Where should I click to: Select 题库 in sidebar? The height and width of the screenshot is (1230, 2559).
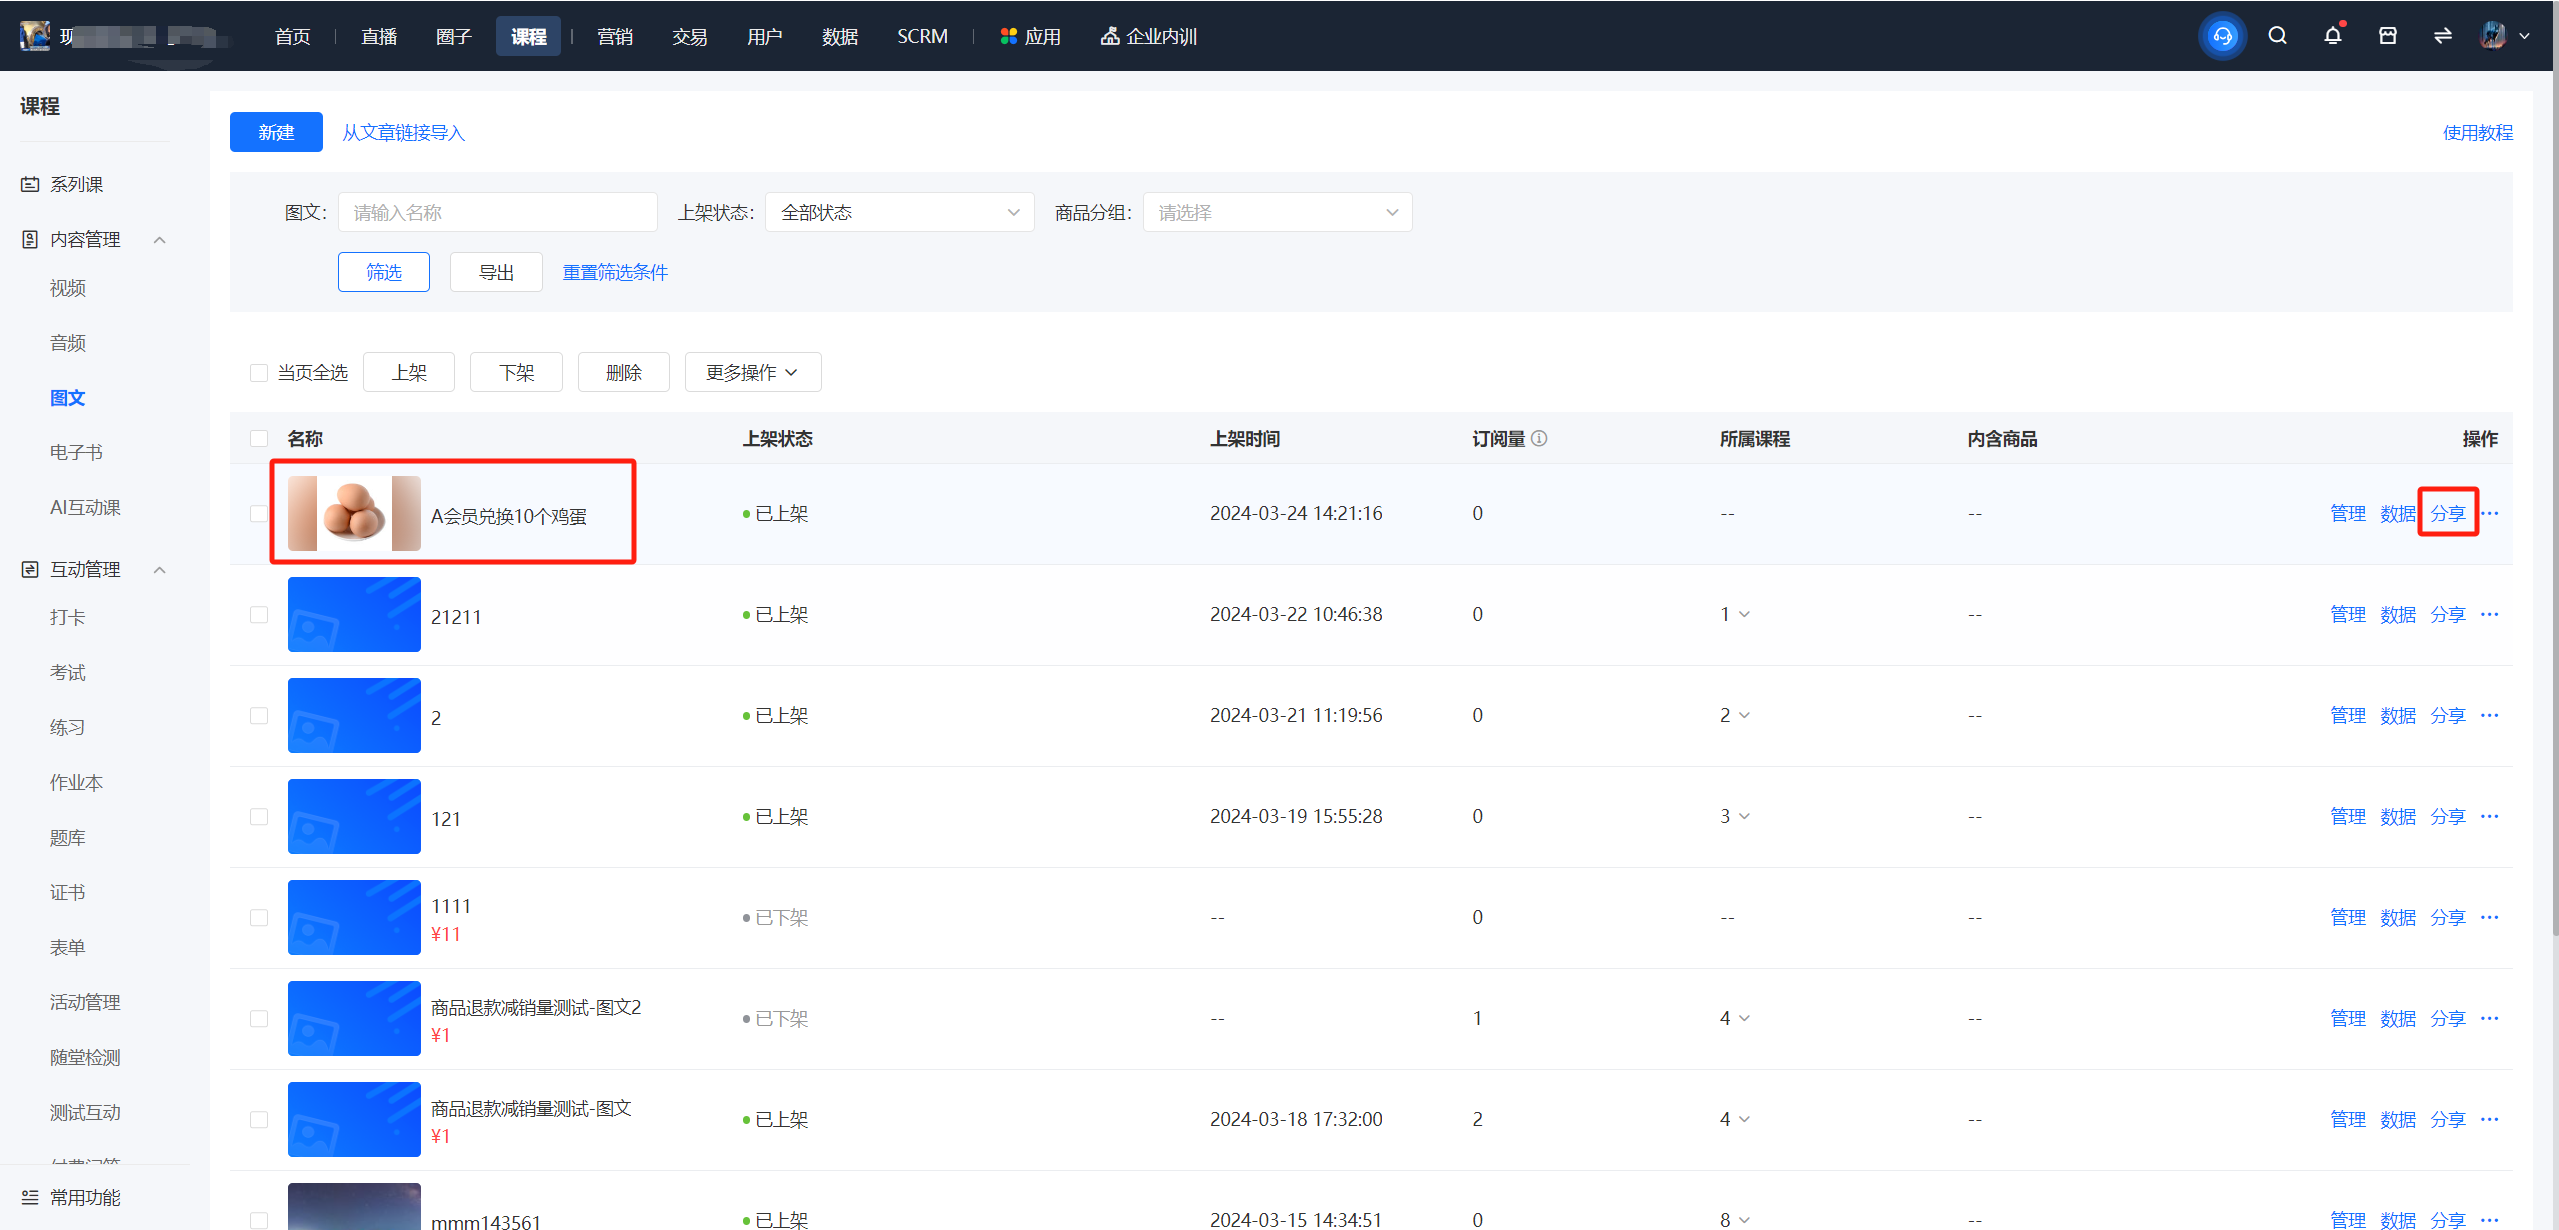[x=68, y=837]
